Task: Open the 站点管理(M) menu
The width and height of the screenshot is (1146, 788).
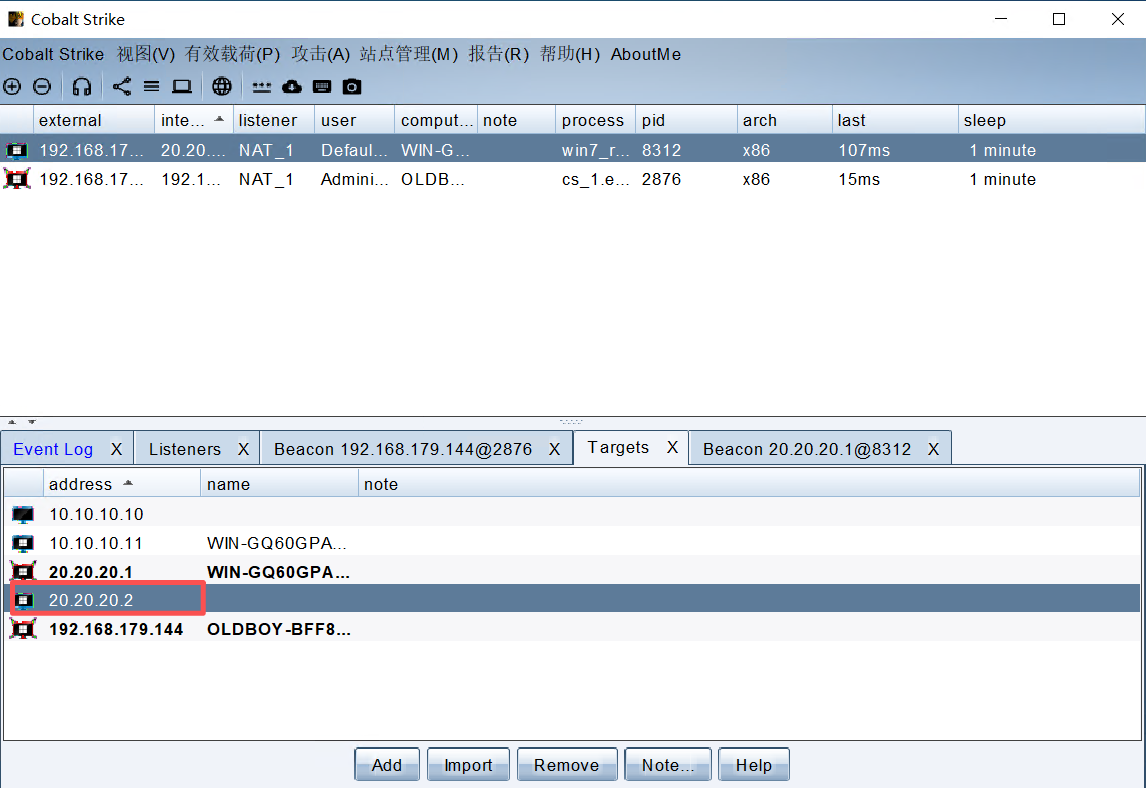Action: pyautogui.click(x=409, y=54)
